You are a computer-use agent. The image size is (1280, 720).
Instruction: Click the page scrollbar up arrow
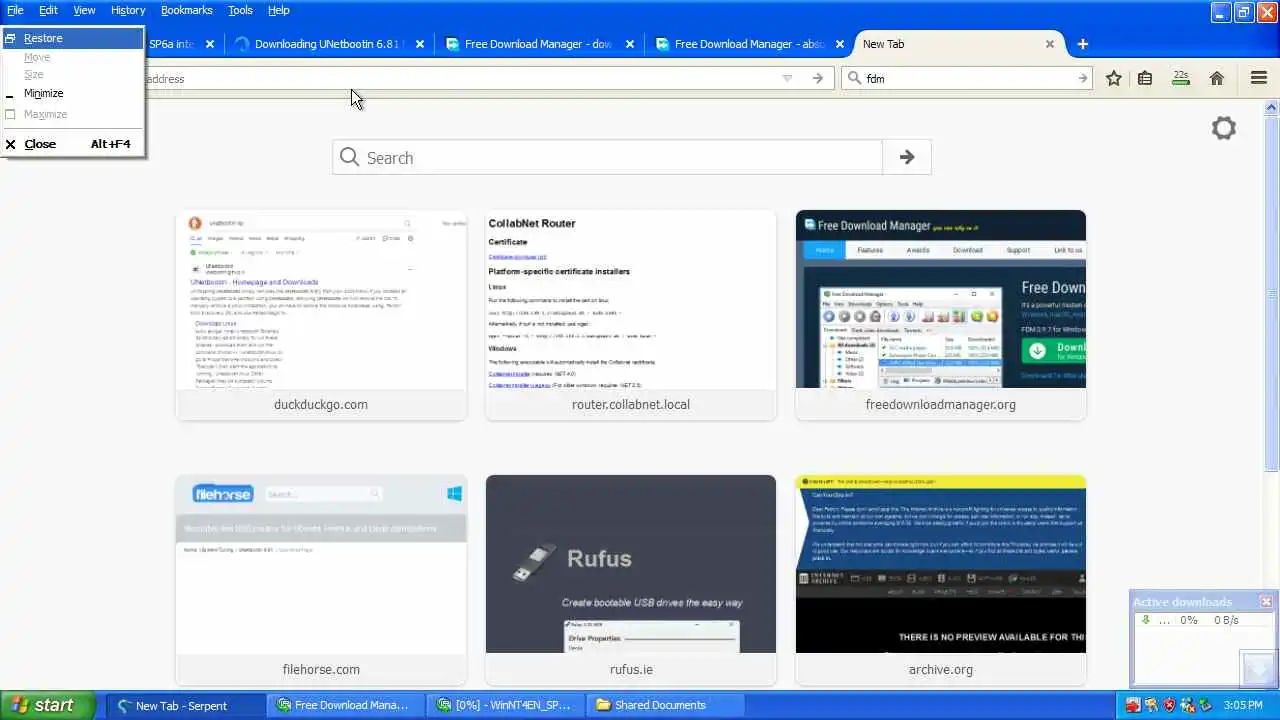coord(1272,107)
